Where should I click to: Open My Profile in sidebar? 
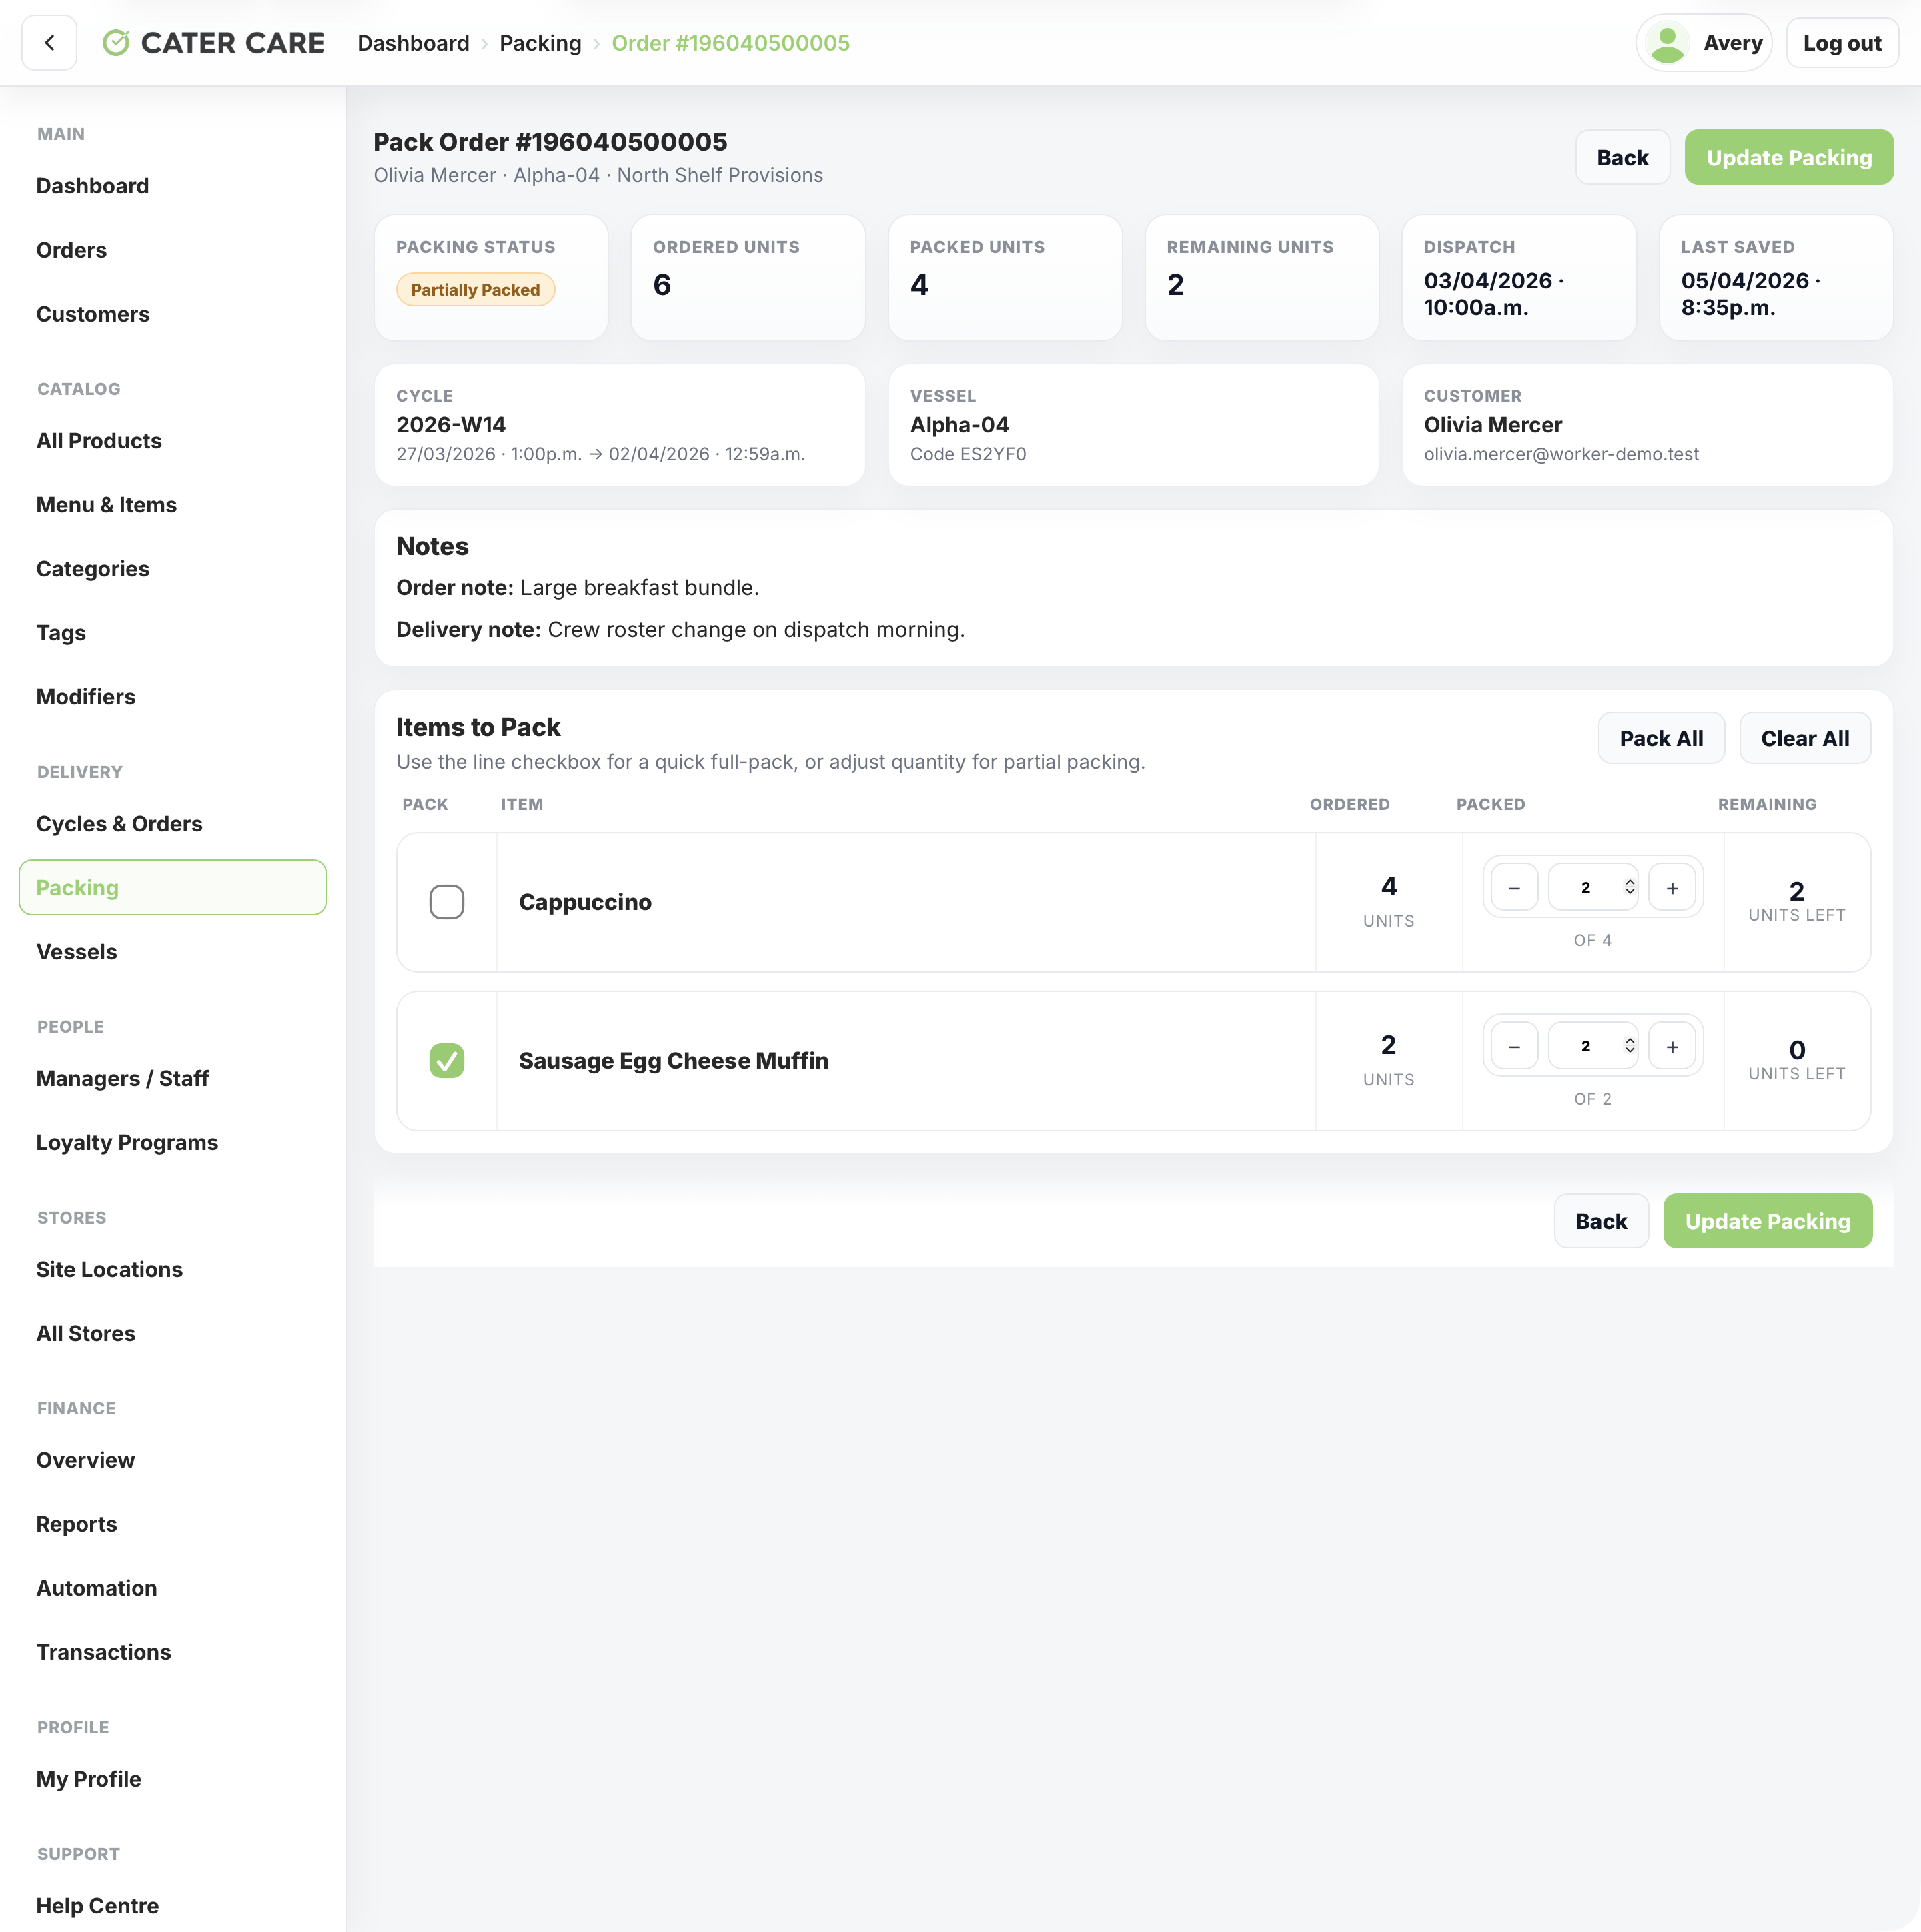click(89, 1780)
